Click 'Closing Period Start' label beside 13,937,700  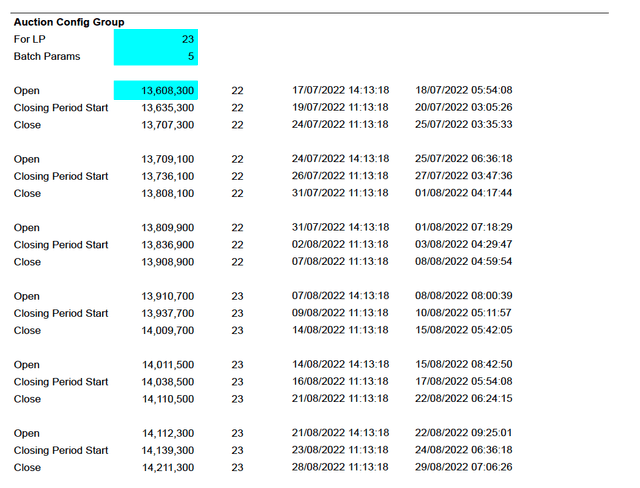(61, 313)
